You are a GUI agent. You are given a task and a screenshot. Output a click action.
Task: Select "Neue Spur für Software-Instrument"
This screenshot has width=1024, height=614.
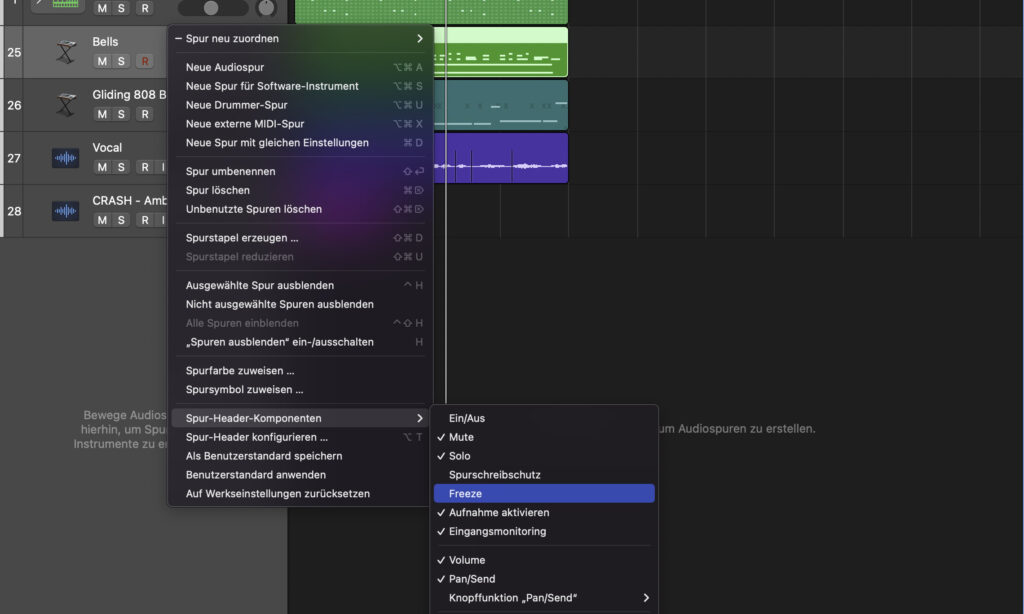(x=300, y=86)
